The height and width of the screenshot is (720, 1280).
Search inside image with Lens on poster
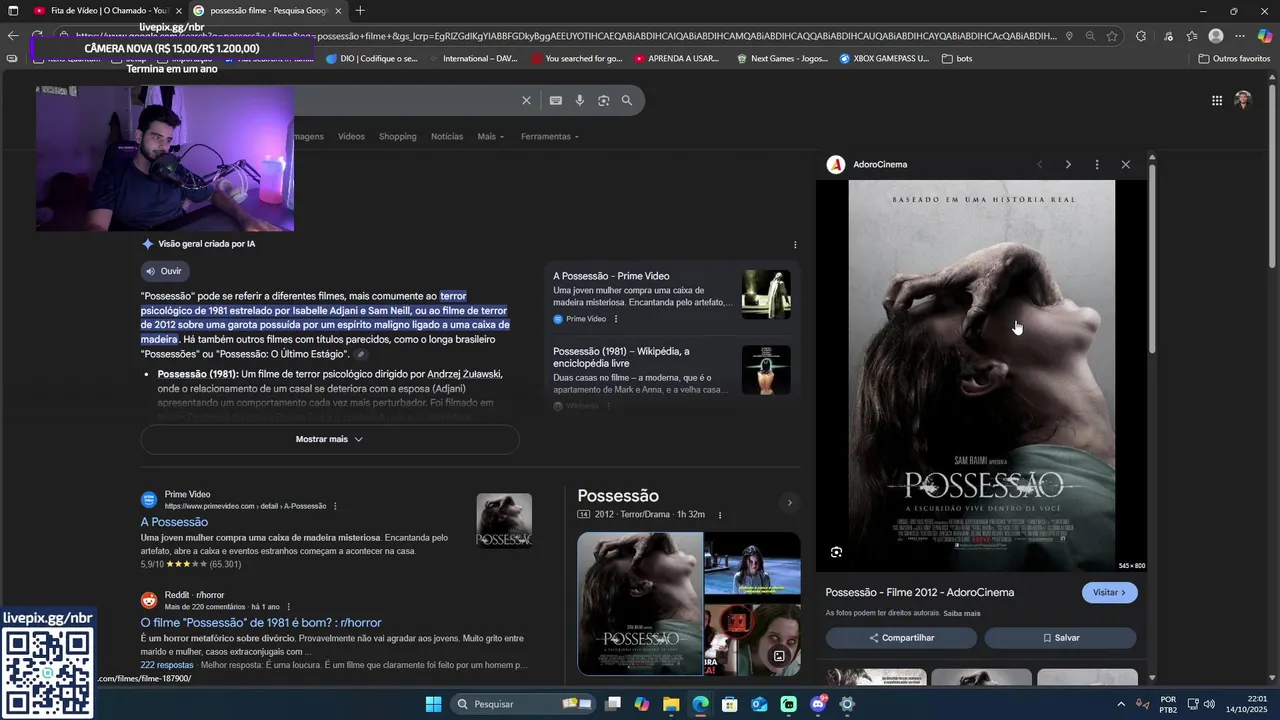(836, 552)
